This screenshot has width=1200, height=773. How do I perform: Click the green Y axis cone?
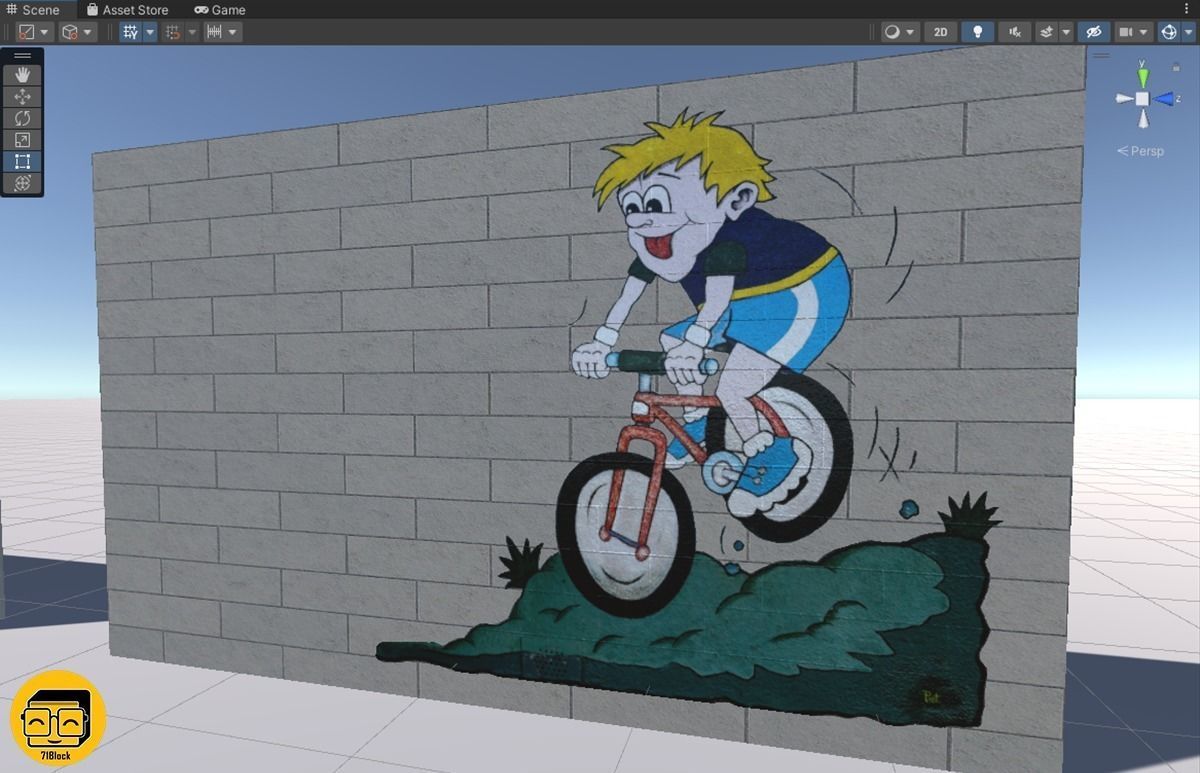[x=1142, y=77]
